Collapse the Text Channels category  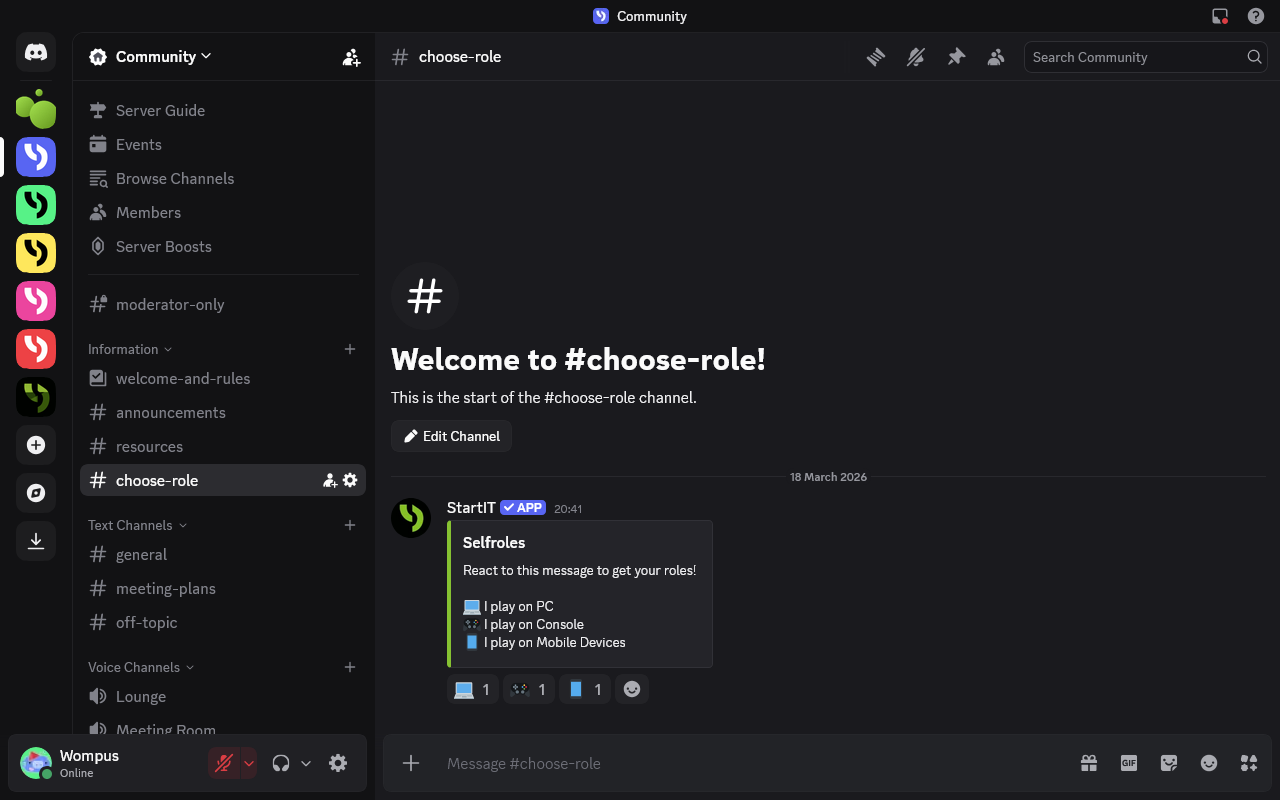(130, 525)
